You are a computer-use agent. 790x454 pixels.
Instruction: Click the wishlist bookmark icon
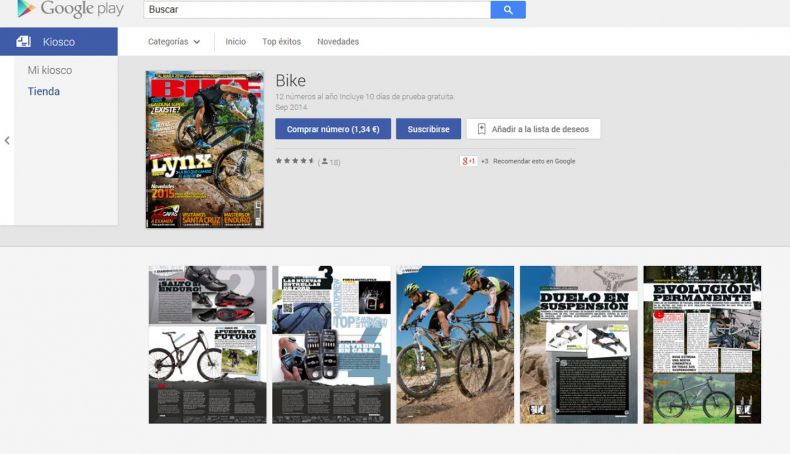(482, 129)
